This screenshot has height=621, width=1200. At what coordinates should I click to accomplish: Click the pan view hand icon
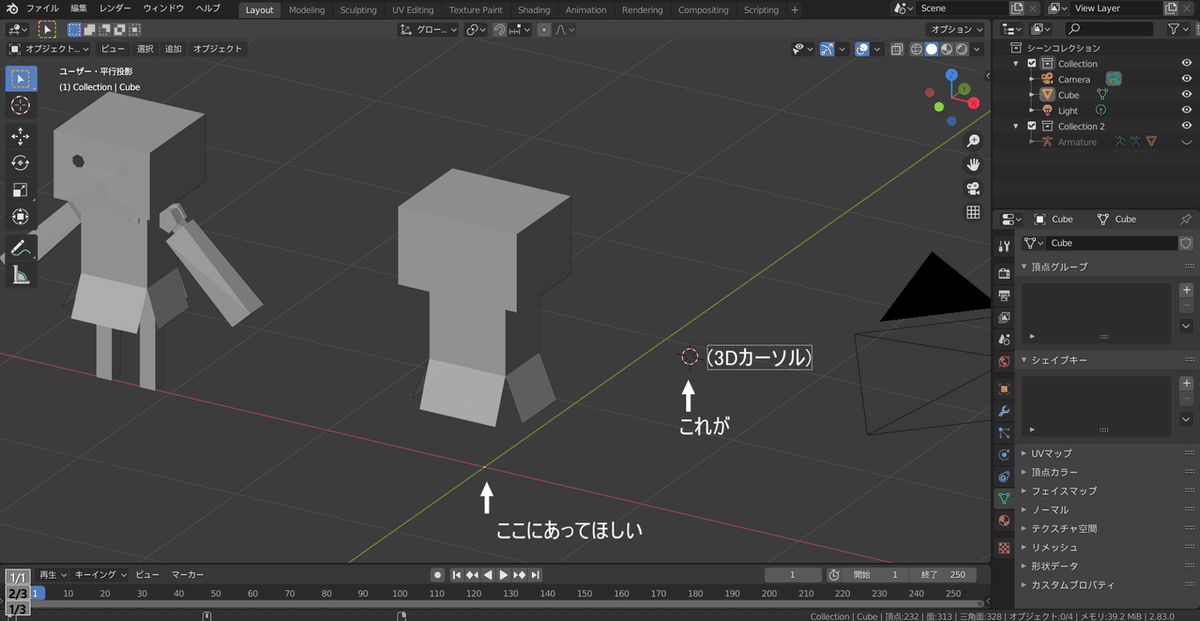[973, 165]
